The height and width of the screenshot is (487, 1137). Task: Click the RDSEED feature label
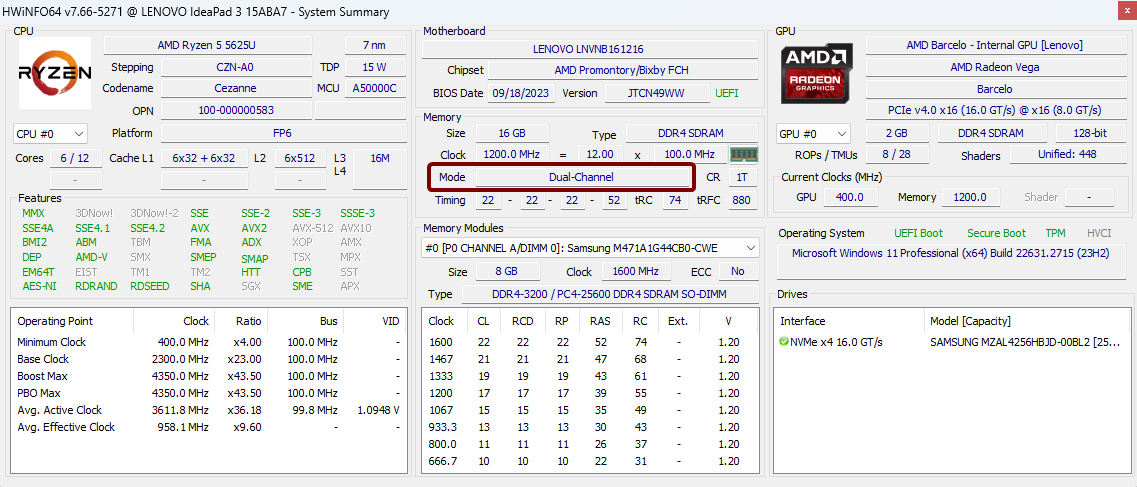pyautogui.click(x=150, y=286)
